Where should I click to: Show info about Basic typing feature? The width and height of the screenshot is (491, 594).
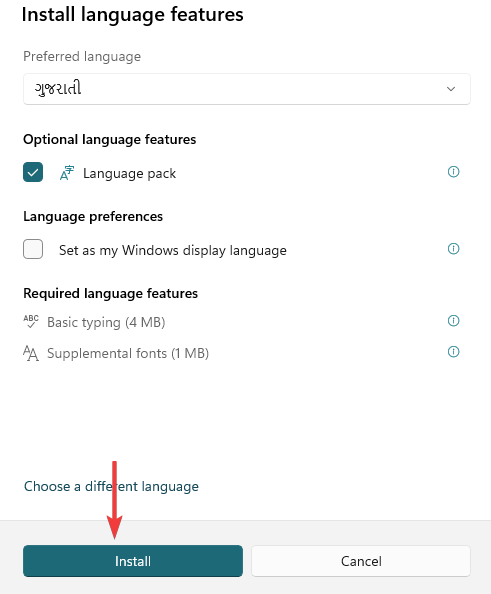tap(453, 321)
